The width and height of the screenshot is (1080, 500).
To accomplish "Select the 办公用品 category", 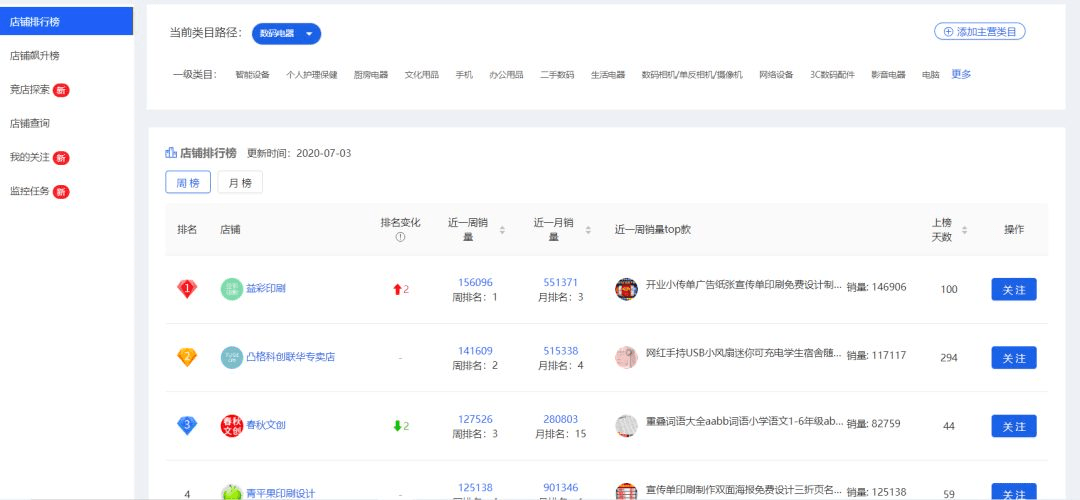I will click(x=506, y=75).
